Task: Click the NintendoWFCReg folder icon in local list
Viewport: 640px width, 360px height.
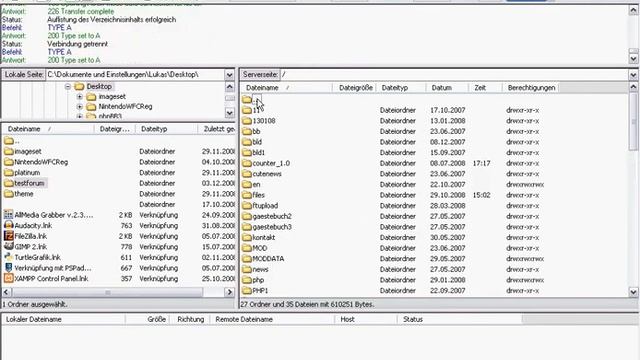Action: (x=9, y=162)
